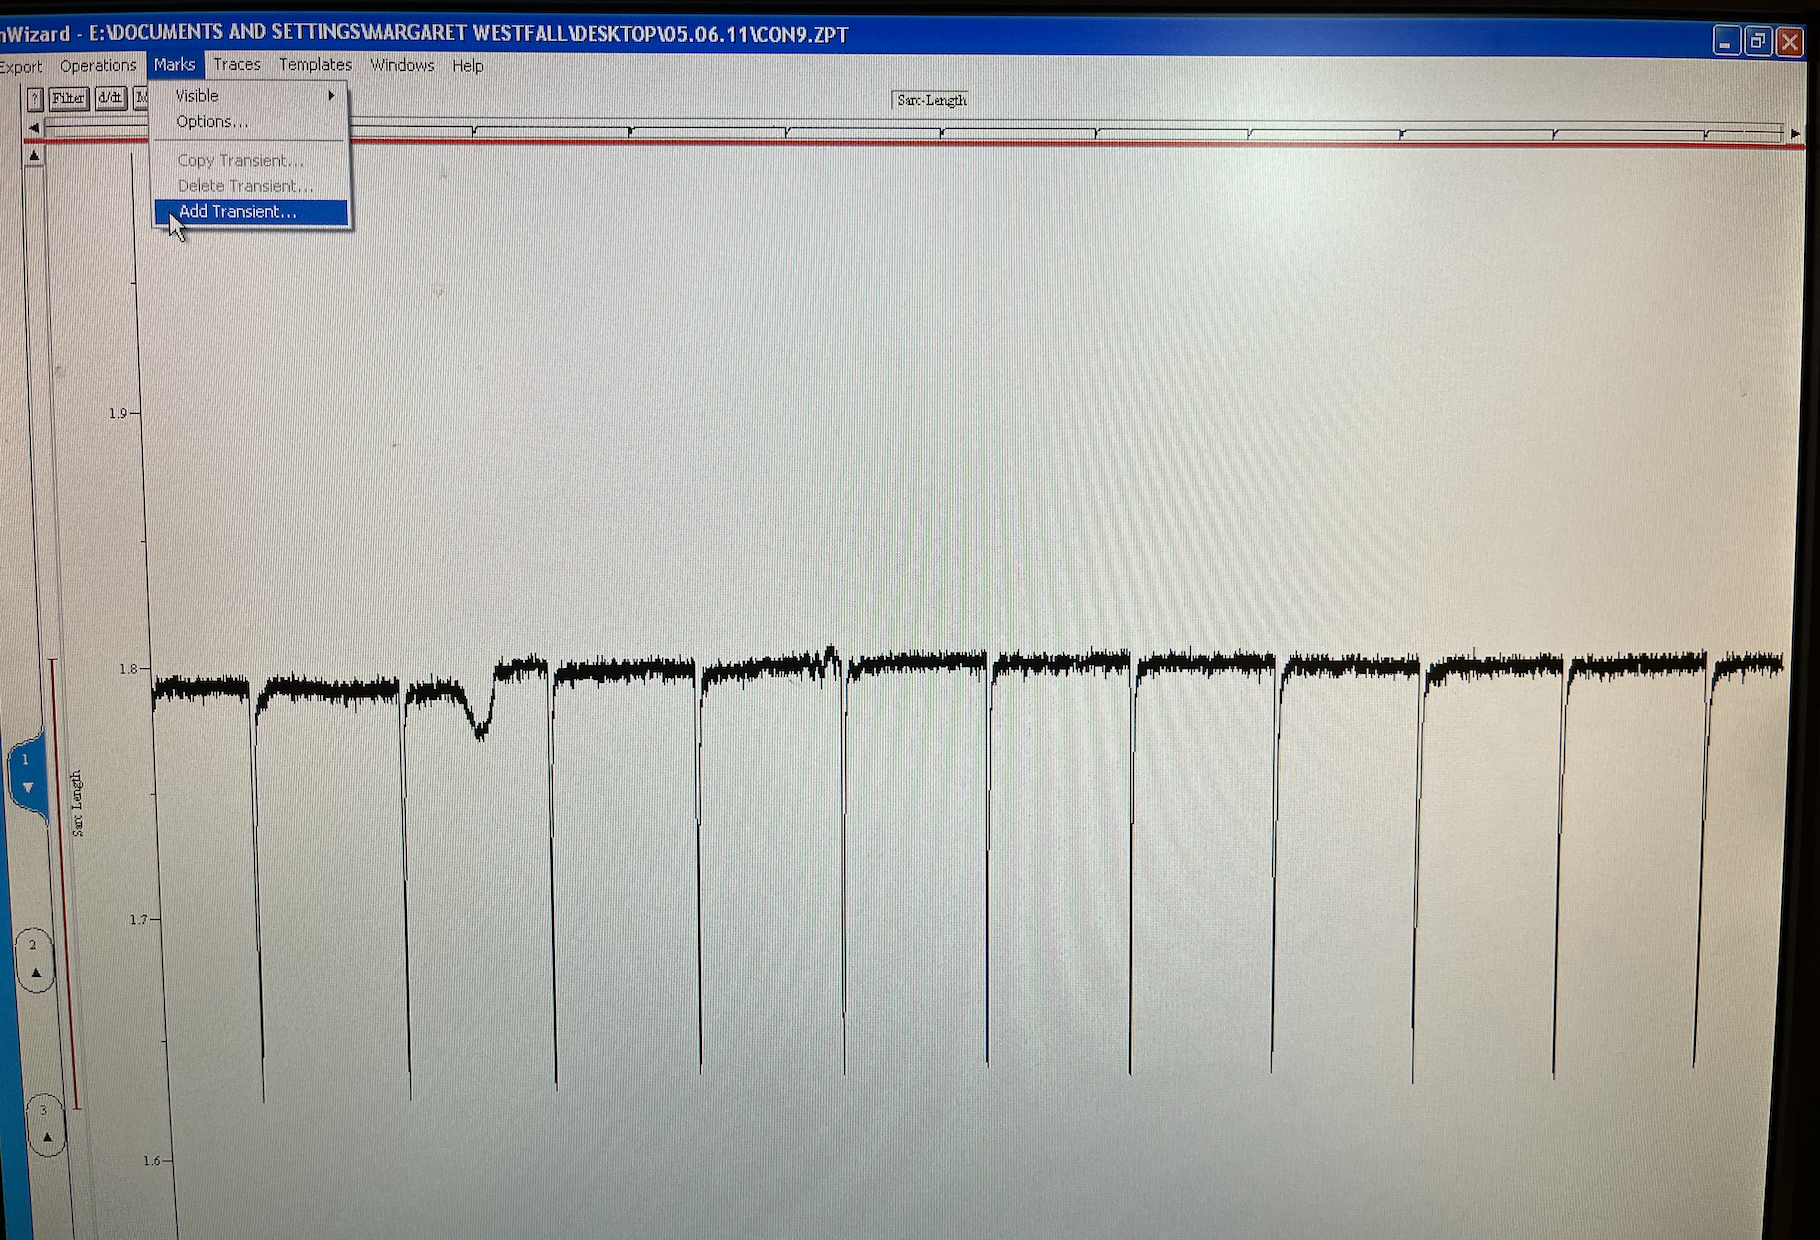The image size is (1820, 1240).
Task: Open the Templates menu
Action: click(x=315, y=65)
